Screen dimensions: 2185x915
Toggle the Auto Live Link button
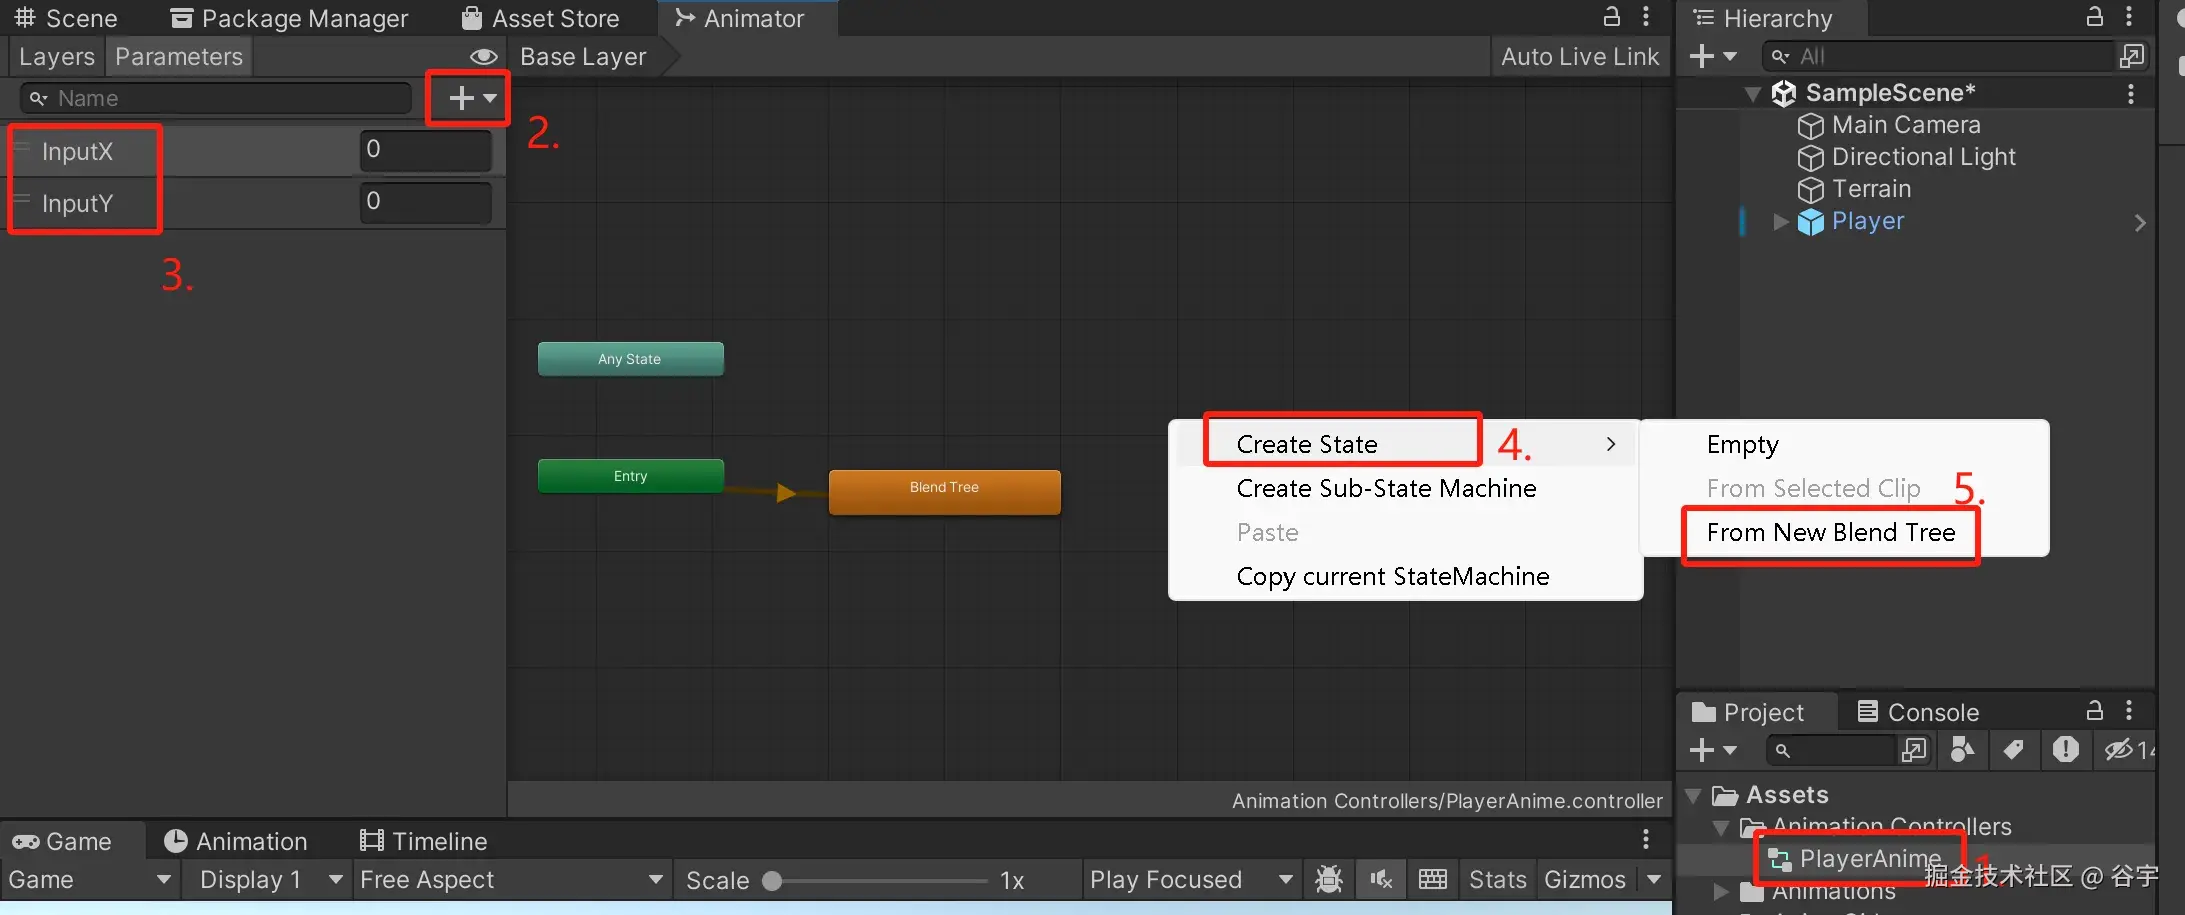(x=1579, y=57)
